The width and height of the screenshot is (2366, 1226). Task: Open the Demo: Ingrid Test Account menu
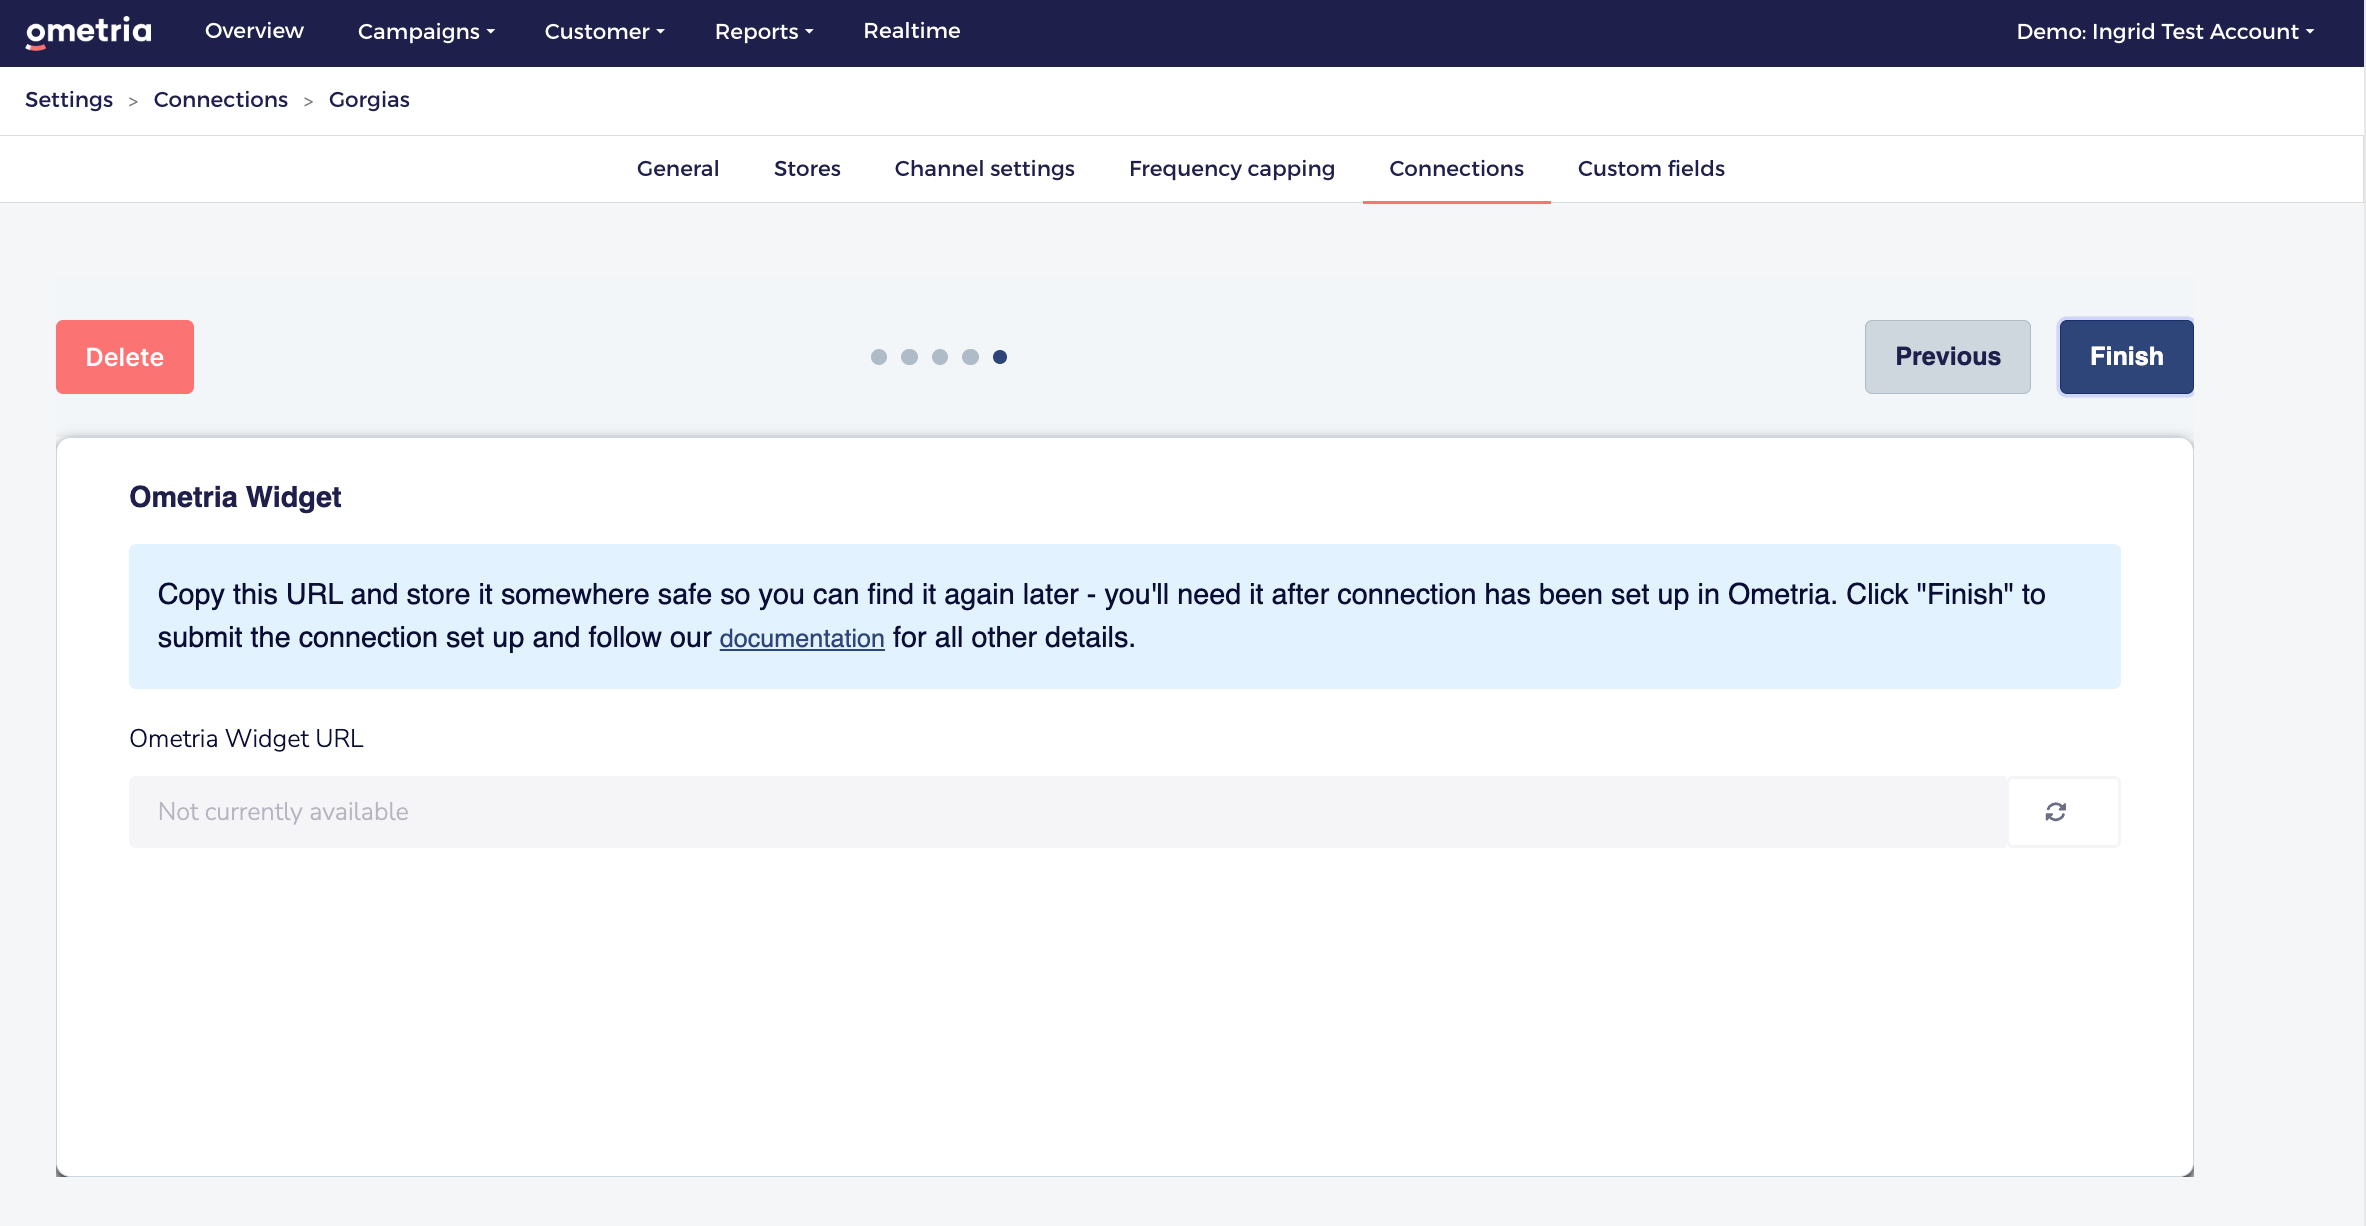coord(2165,31)
